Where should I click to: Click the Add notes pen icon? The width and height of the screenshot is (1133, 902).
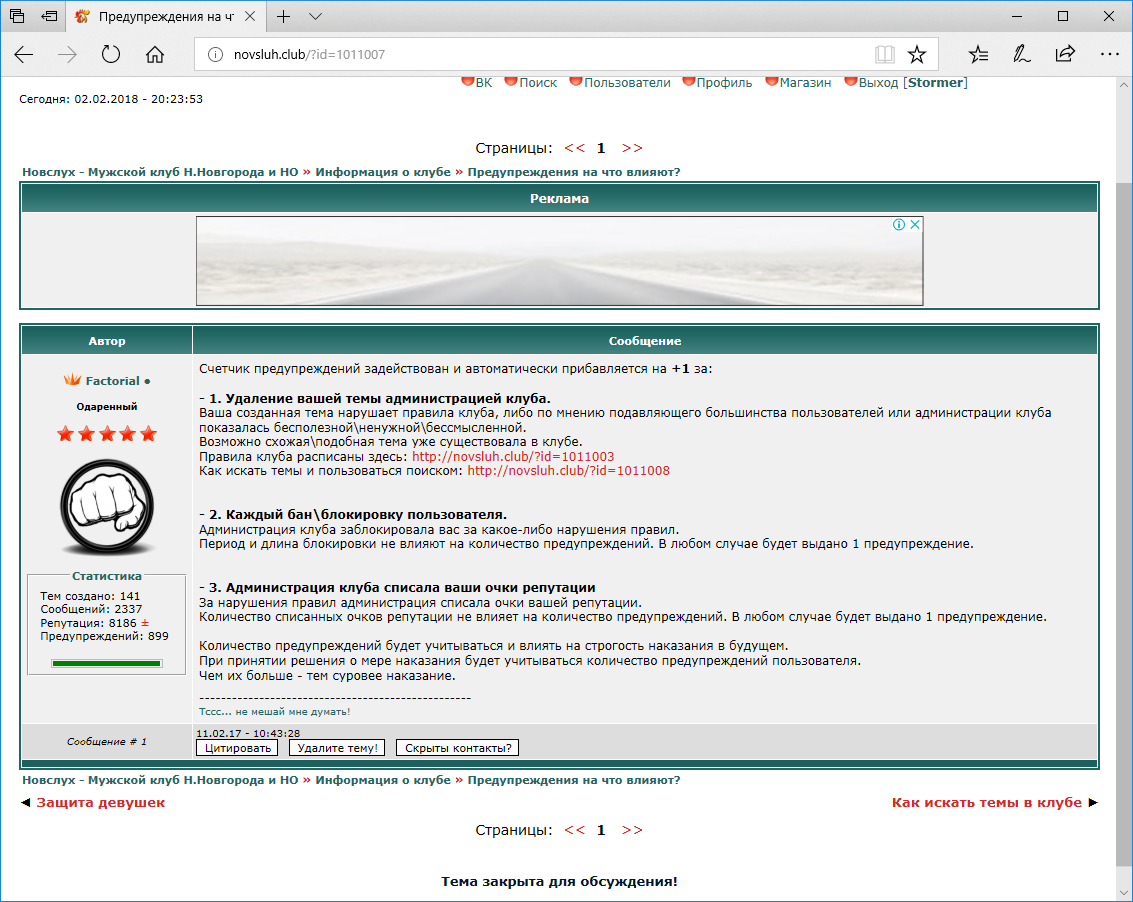click(x=1021, y=54)
